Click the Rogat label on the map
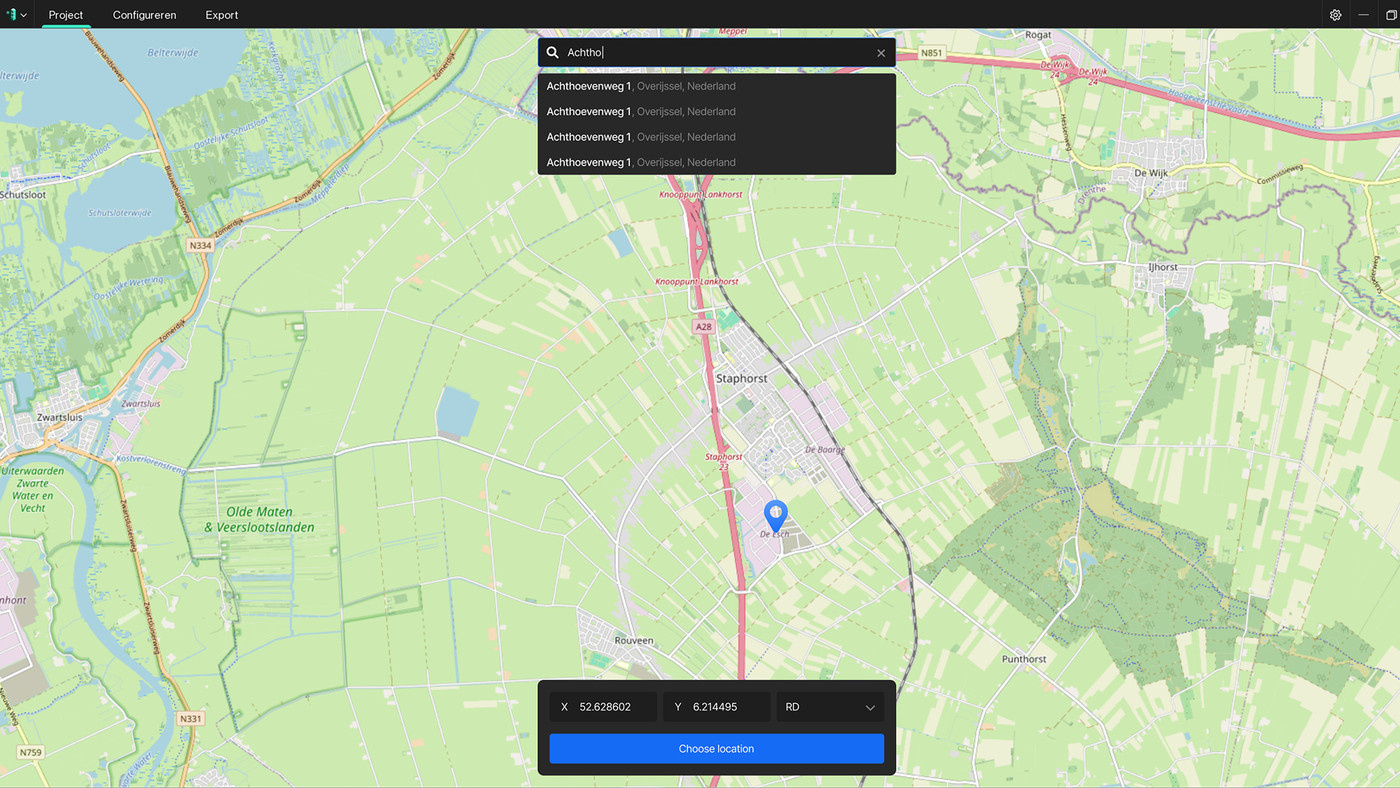1400x788 pixels. click(x=1038, y=35)
